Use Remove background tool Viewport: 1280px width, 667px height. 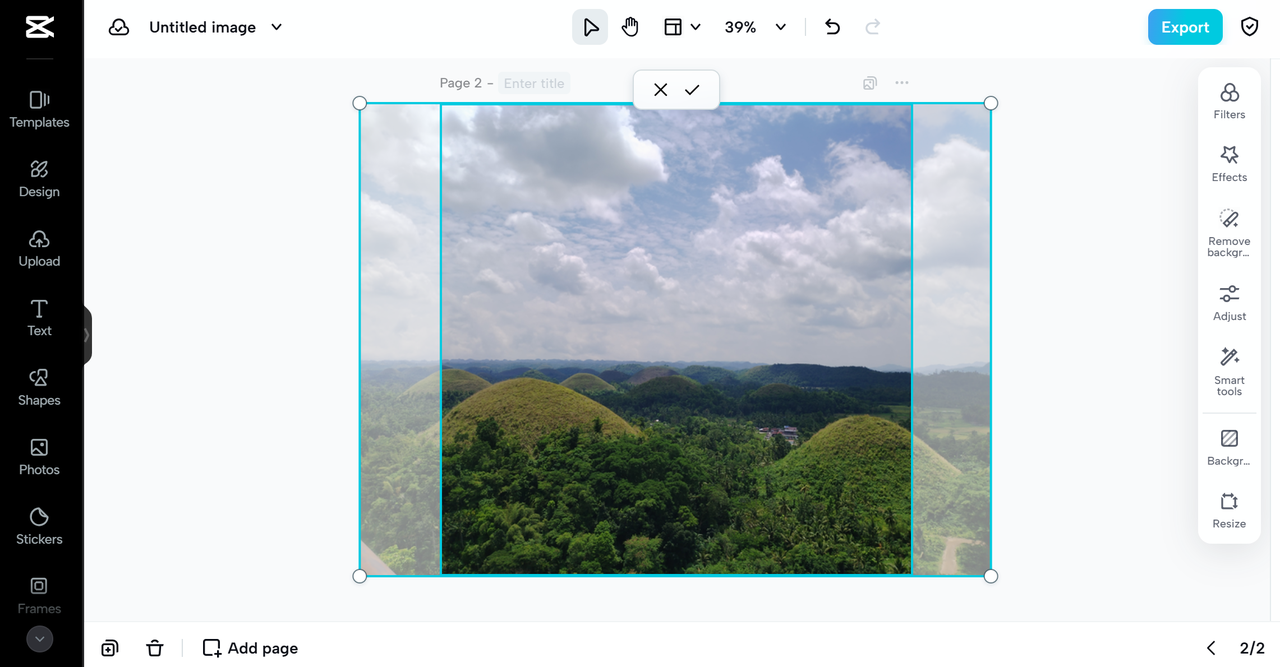[x=1229, y=233]
